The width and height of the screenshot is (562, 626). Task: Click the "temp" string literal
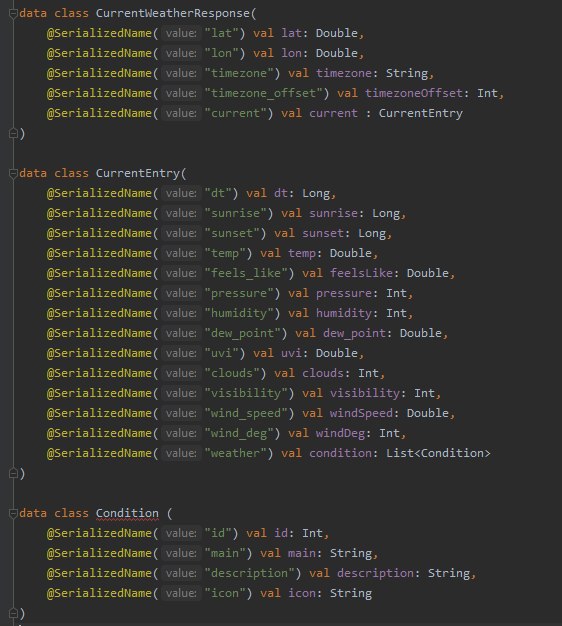point(225,253)
